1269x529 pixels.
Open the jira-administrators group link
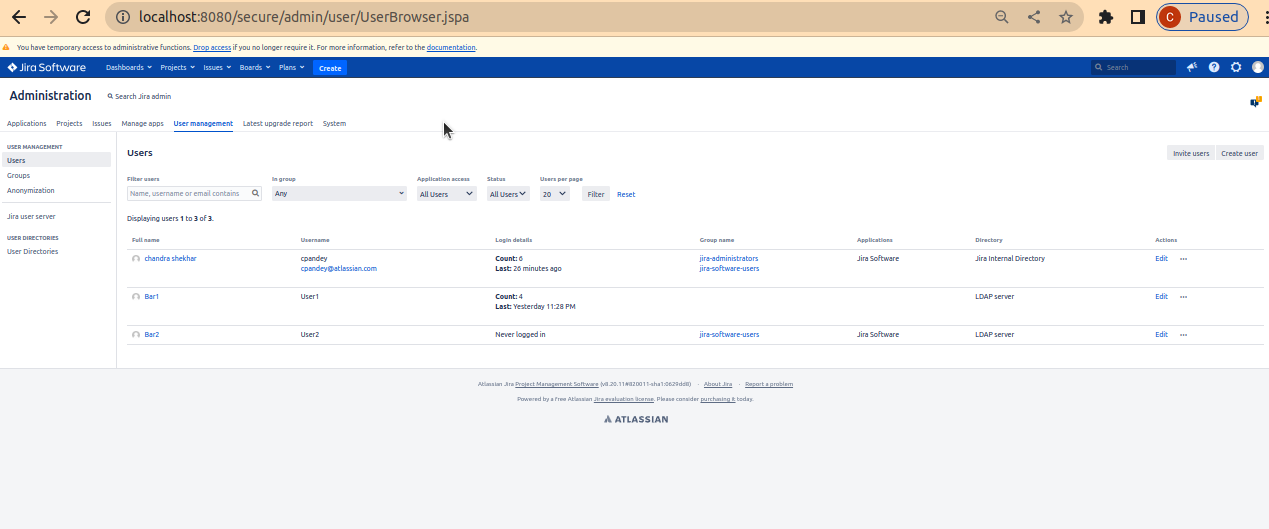point(729,259)
